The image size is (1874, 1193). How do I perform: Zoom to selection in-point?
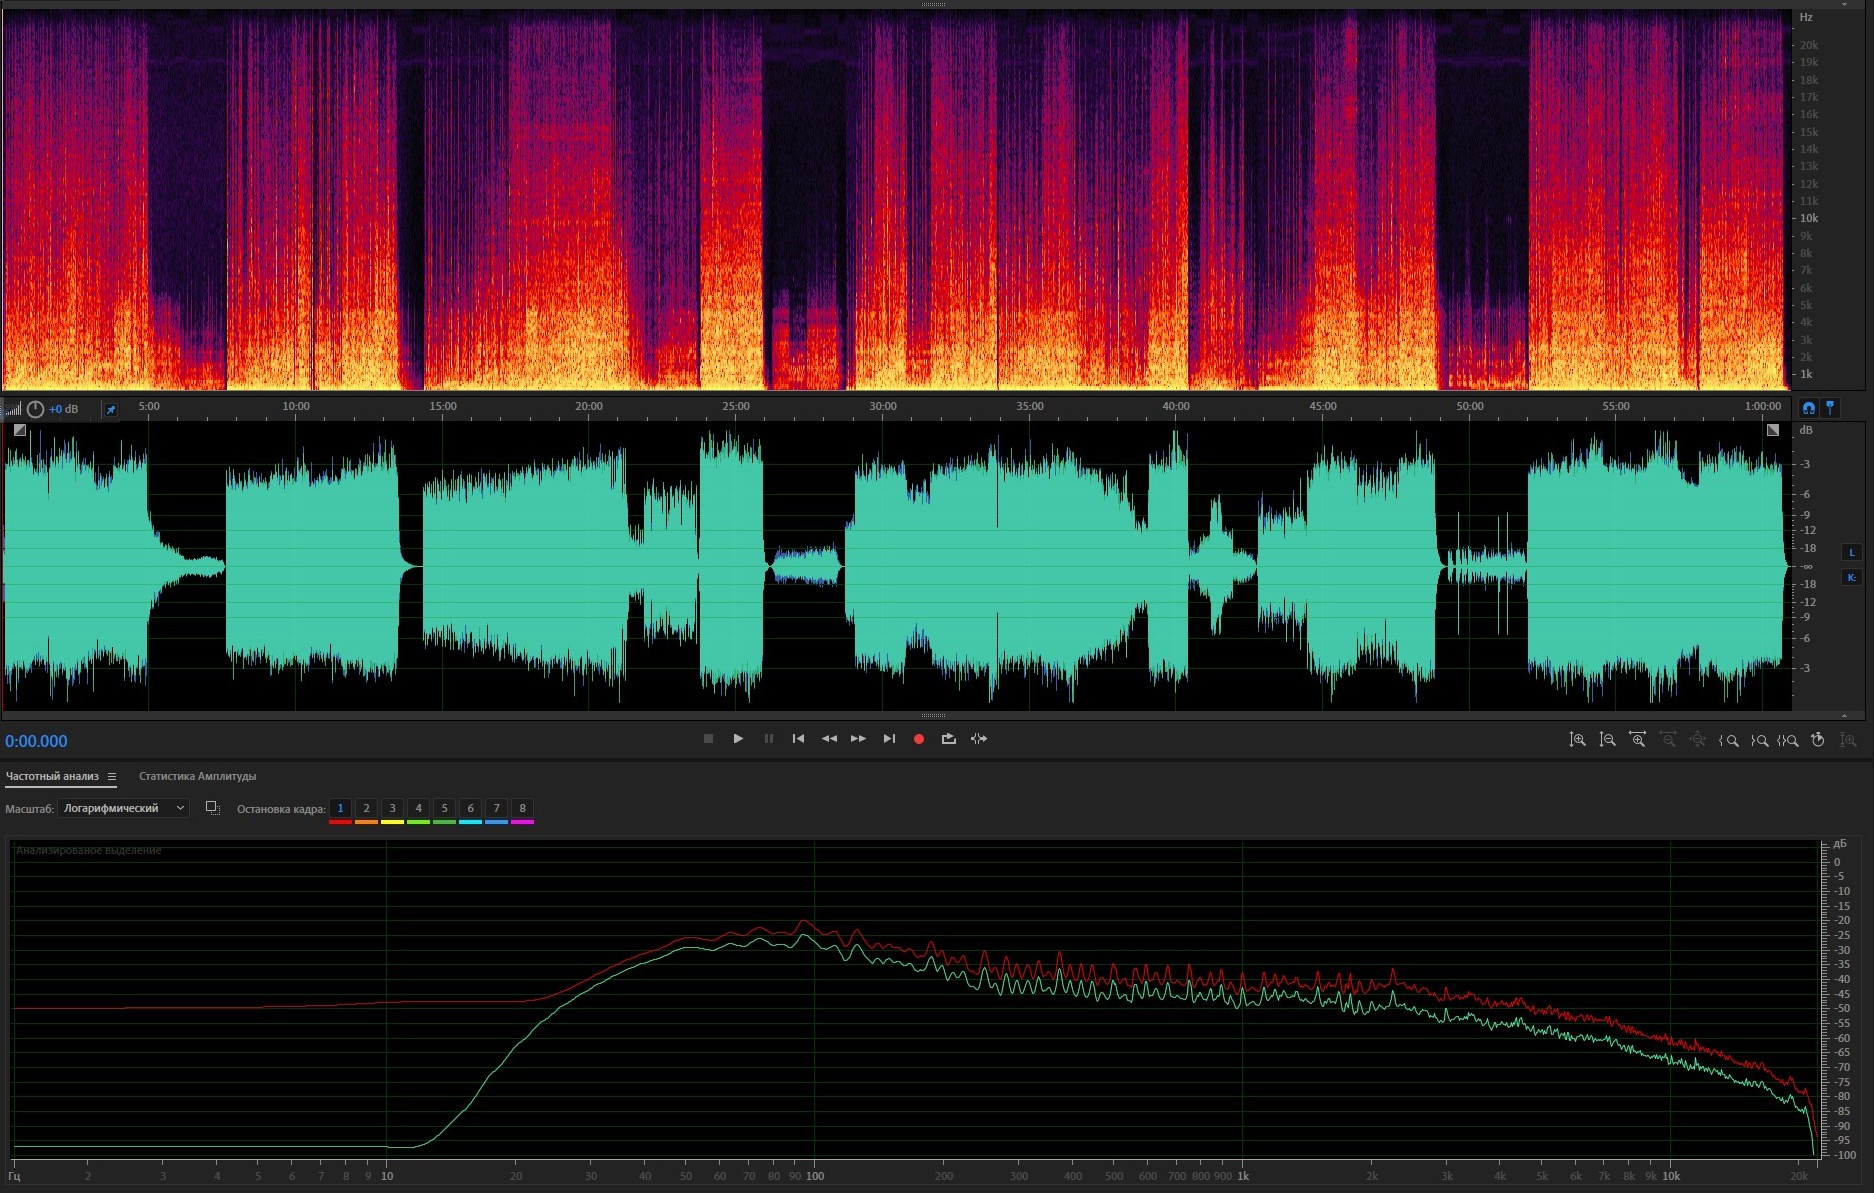(1728, 740)
